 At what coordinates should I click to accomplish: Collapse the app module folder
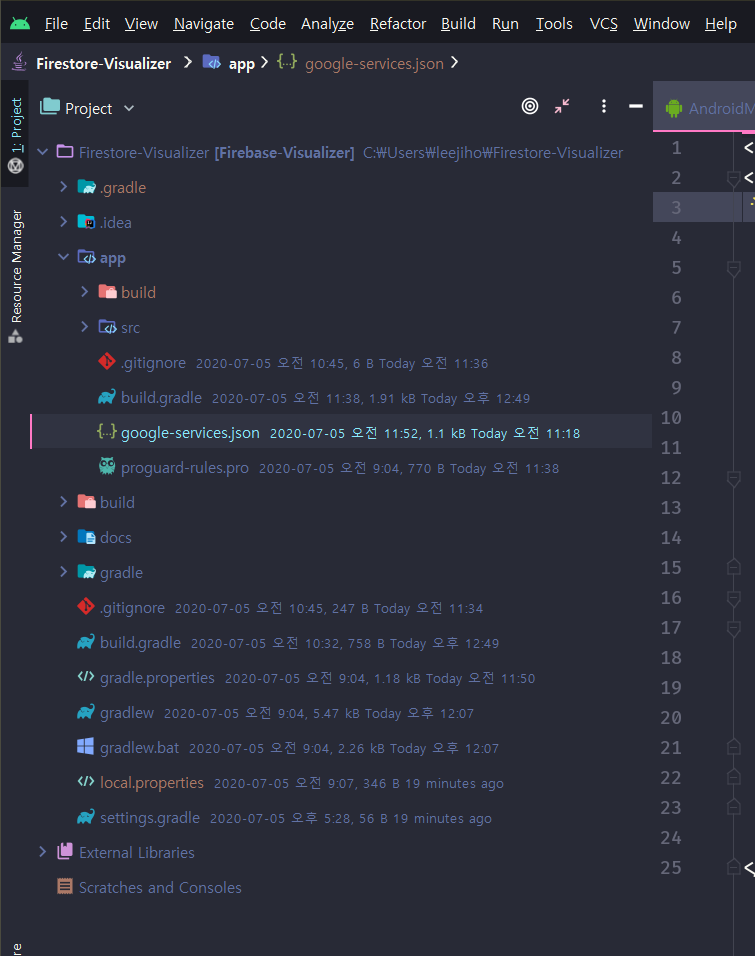pyautogui.click(x=64, y=258)
